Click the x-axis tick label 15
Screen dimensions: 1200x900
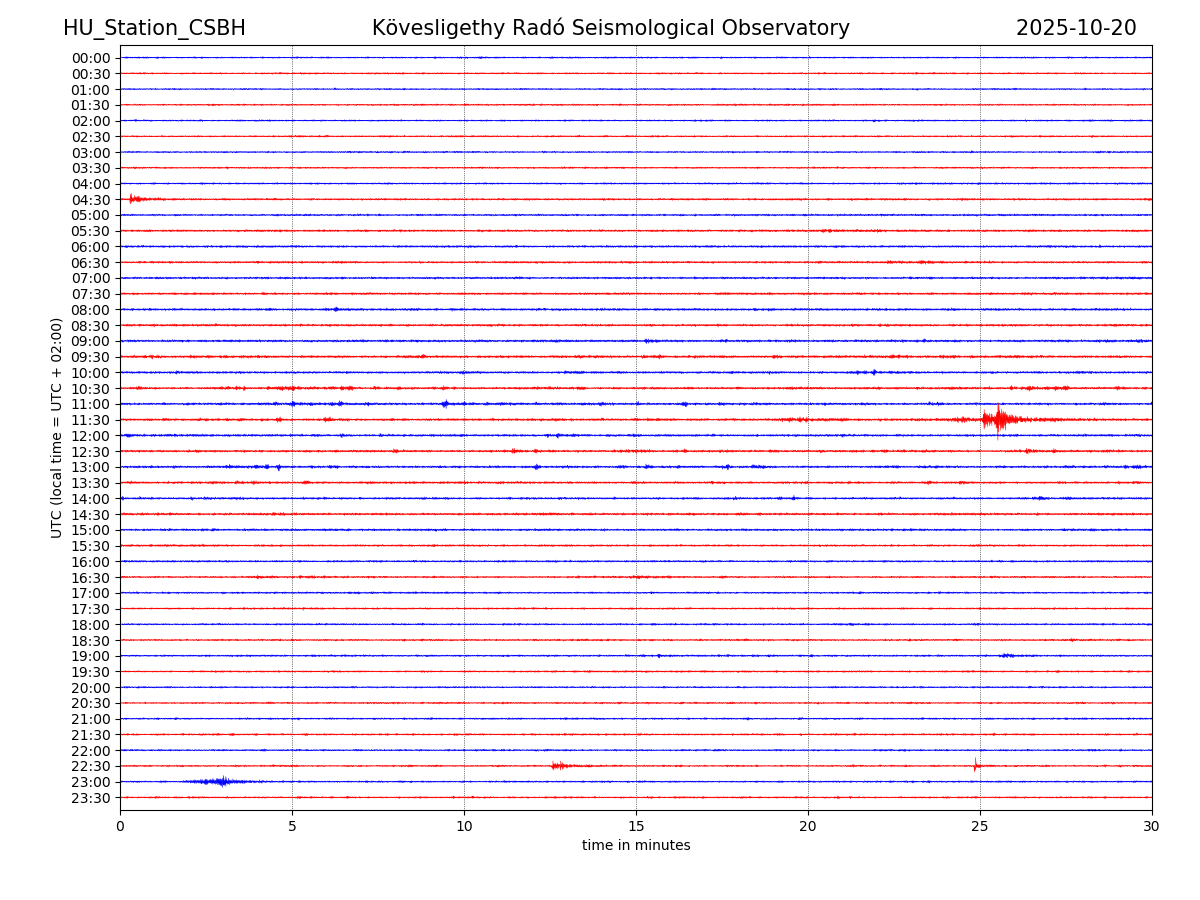coord(636,827)
